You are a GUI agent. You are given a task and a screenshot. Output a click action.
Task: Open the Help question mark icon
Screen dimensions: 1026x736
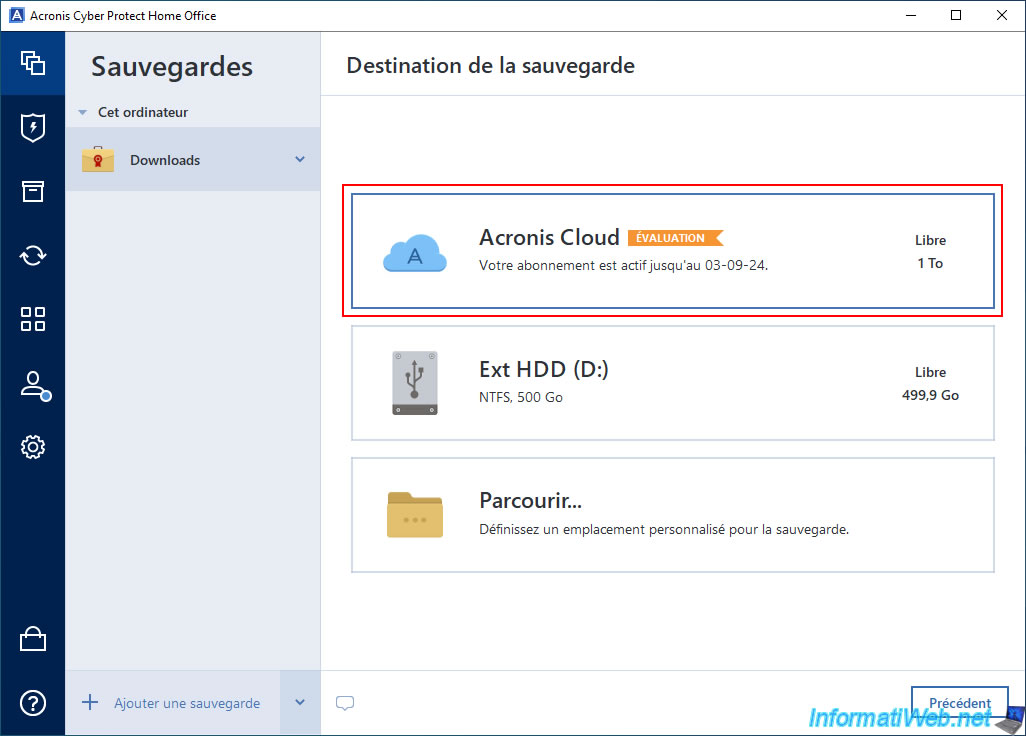[33, 703]
